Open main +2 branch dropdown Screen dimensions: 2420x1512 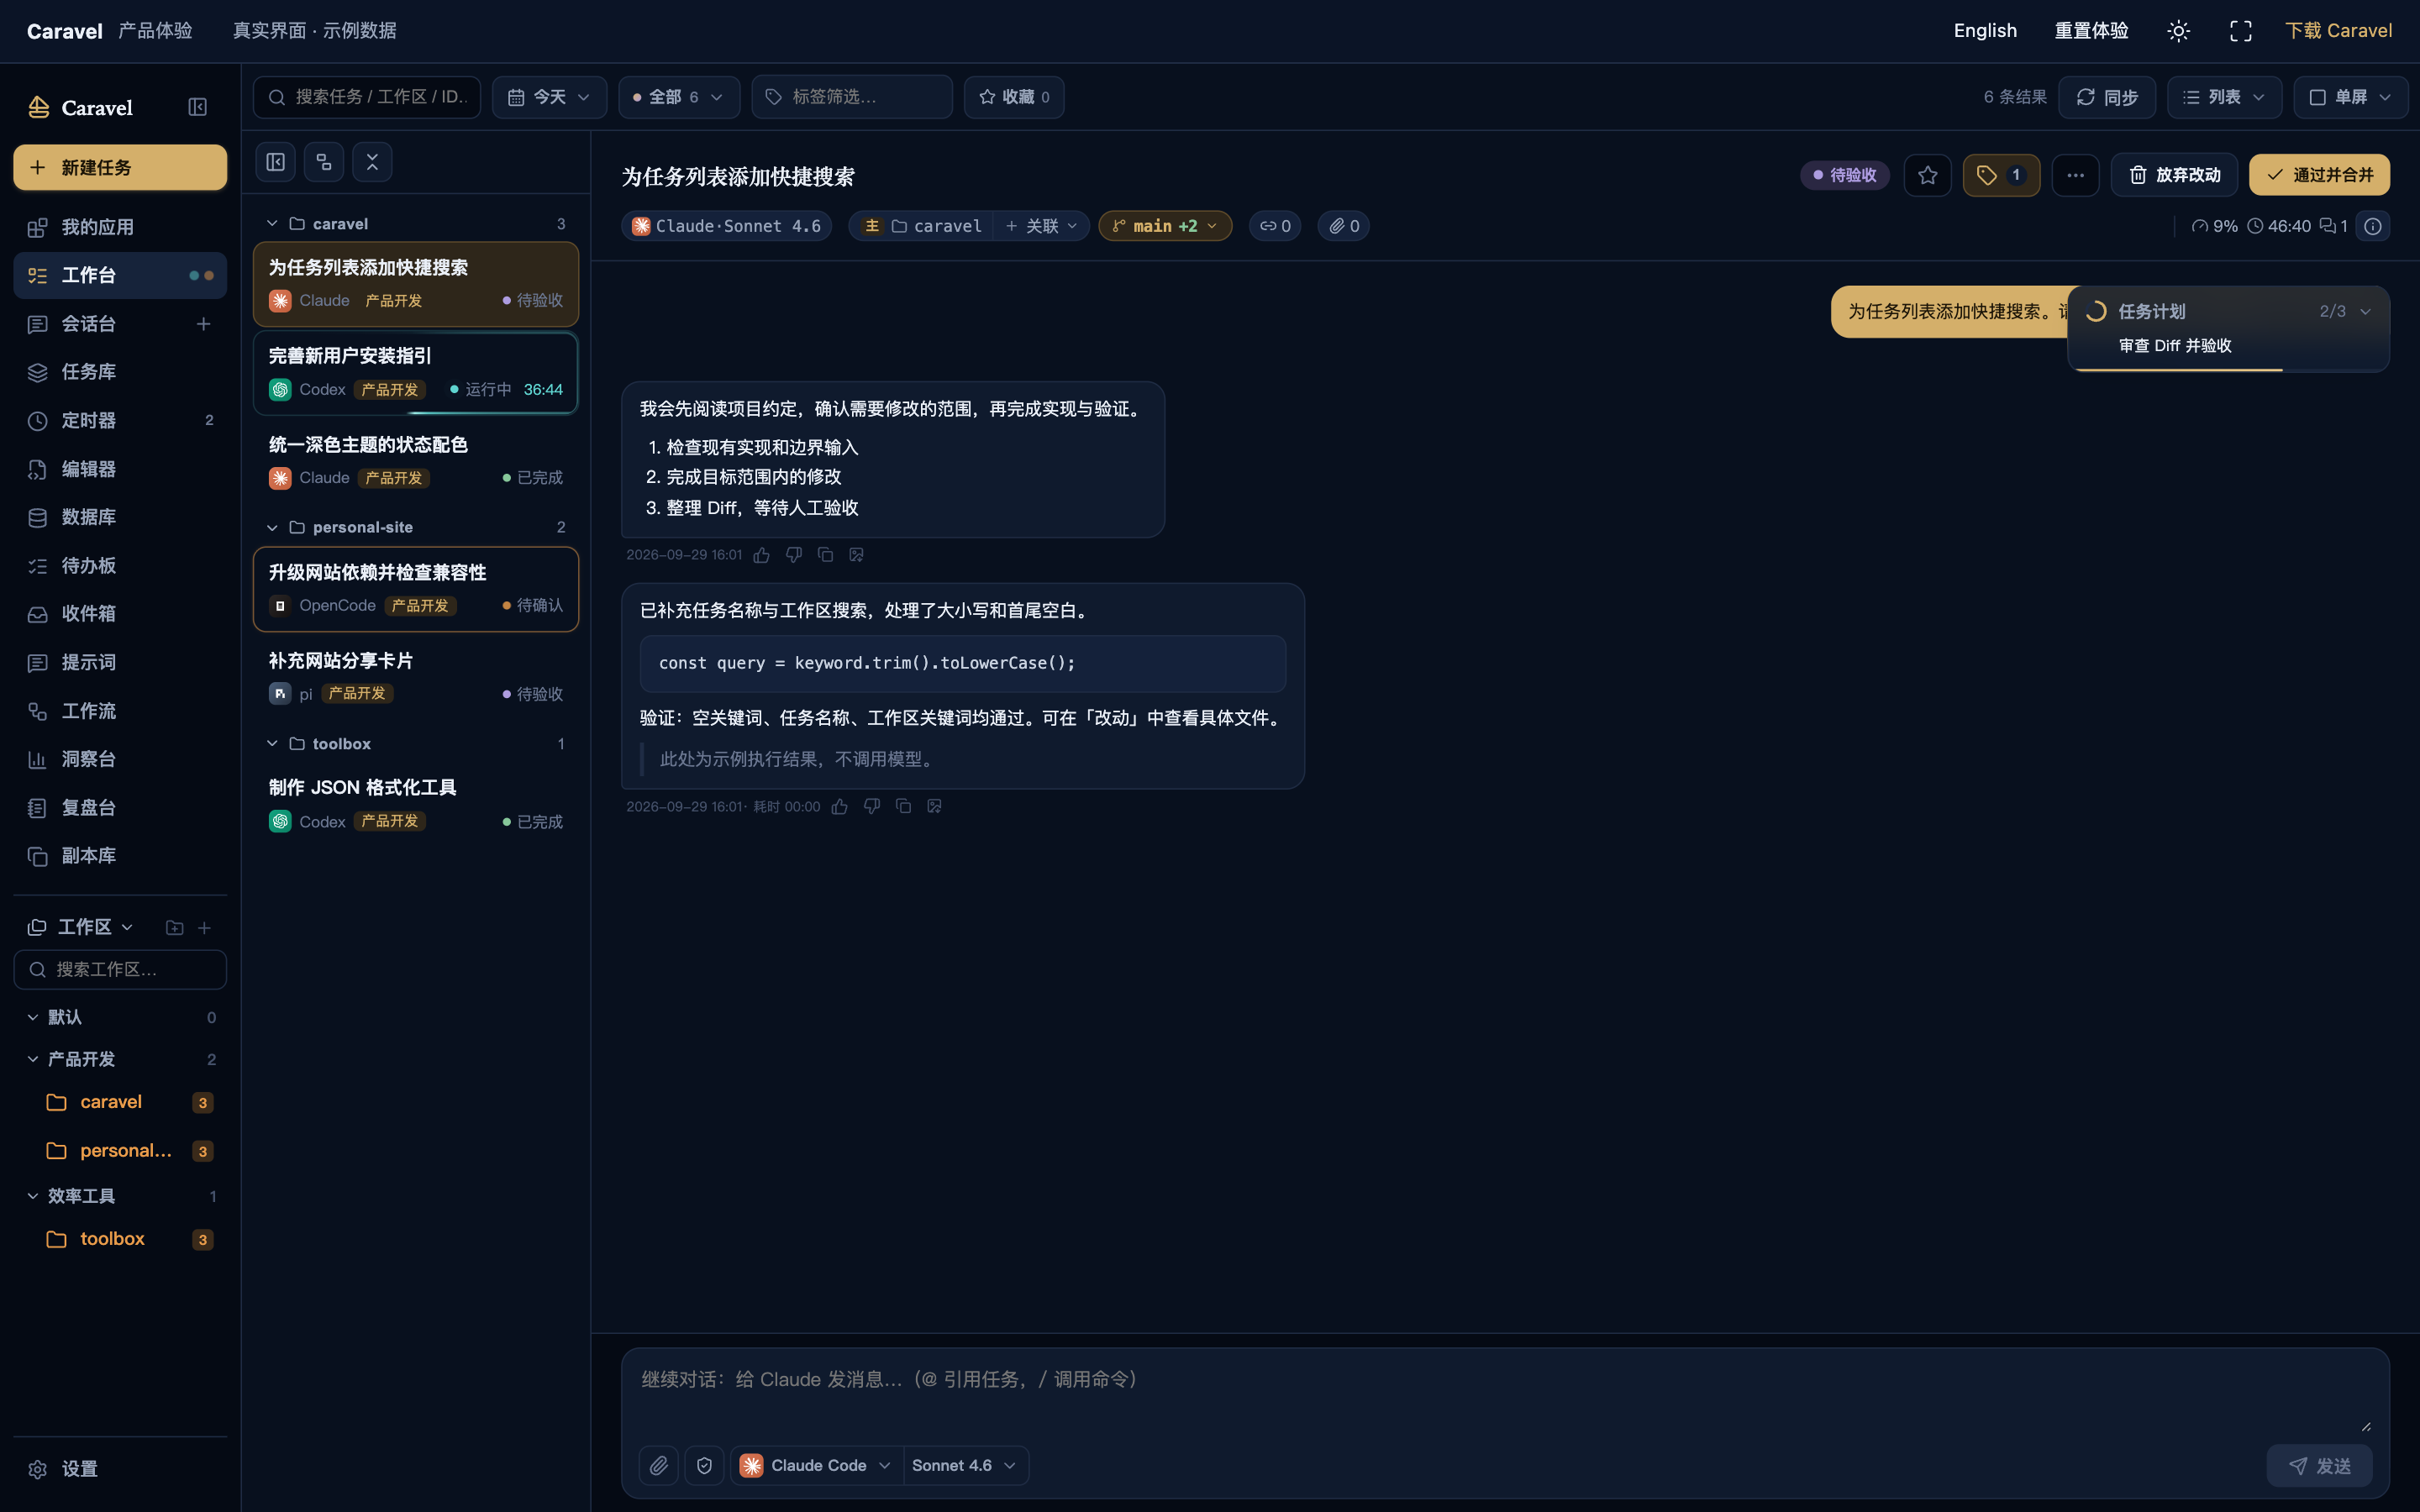(x=1165, y=226)
